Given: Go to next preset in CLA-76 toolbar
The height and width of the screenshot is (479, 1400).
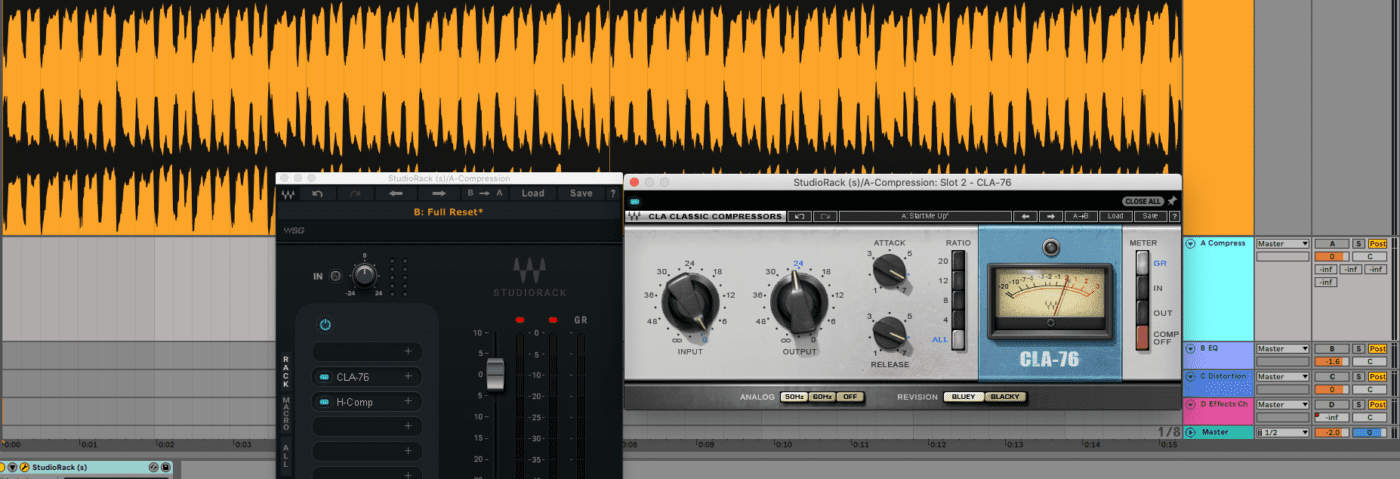Looking at the screenshot, I should click(1050, 216).
